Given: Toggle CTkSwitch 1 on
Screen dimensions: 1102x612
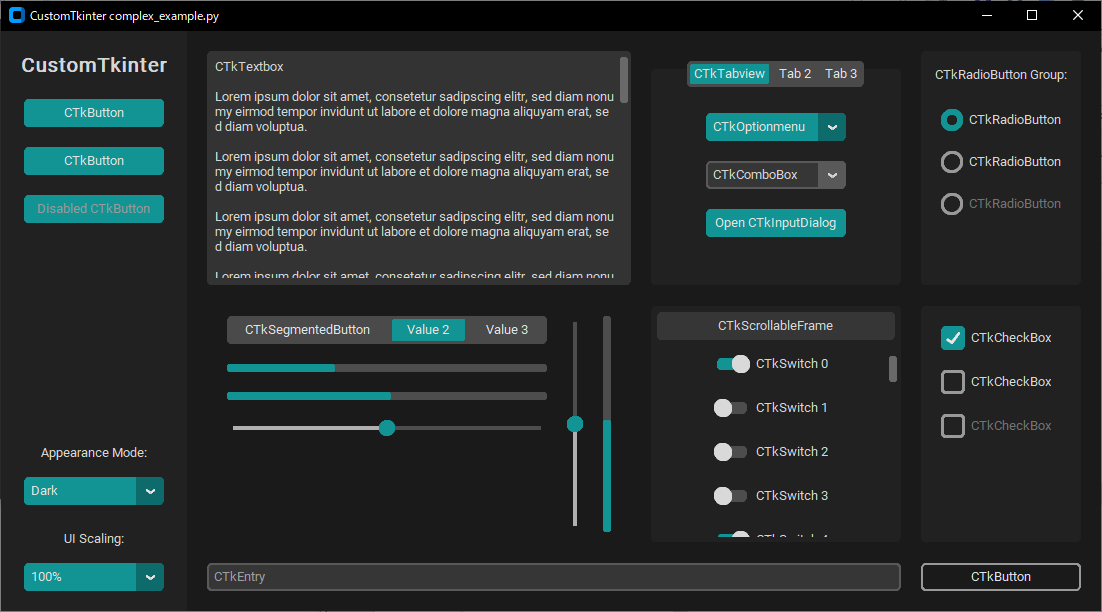Looking at the screenshot, I should click(x=730, y=408).
